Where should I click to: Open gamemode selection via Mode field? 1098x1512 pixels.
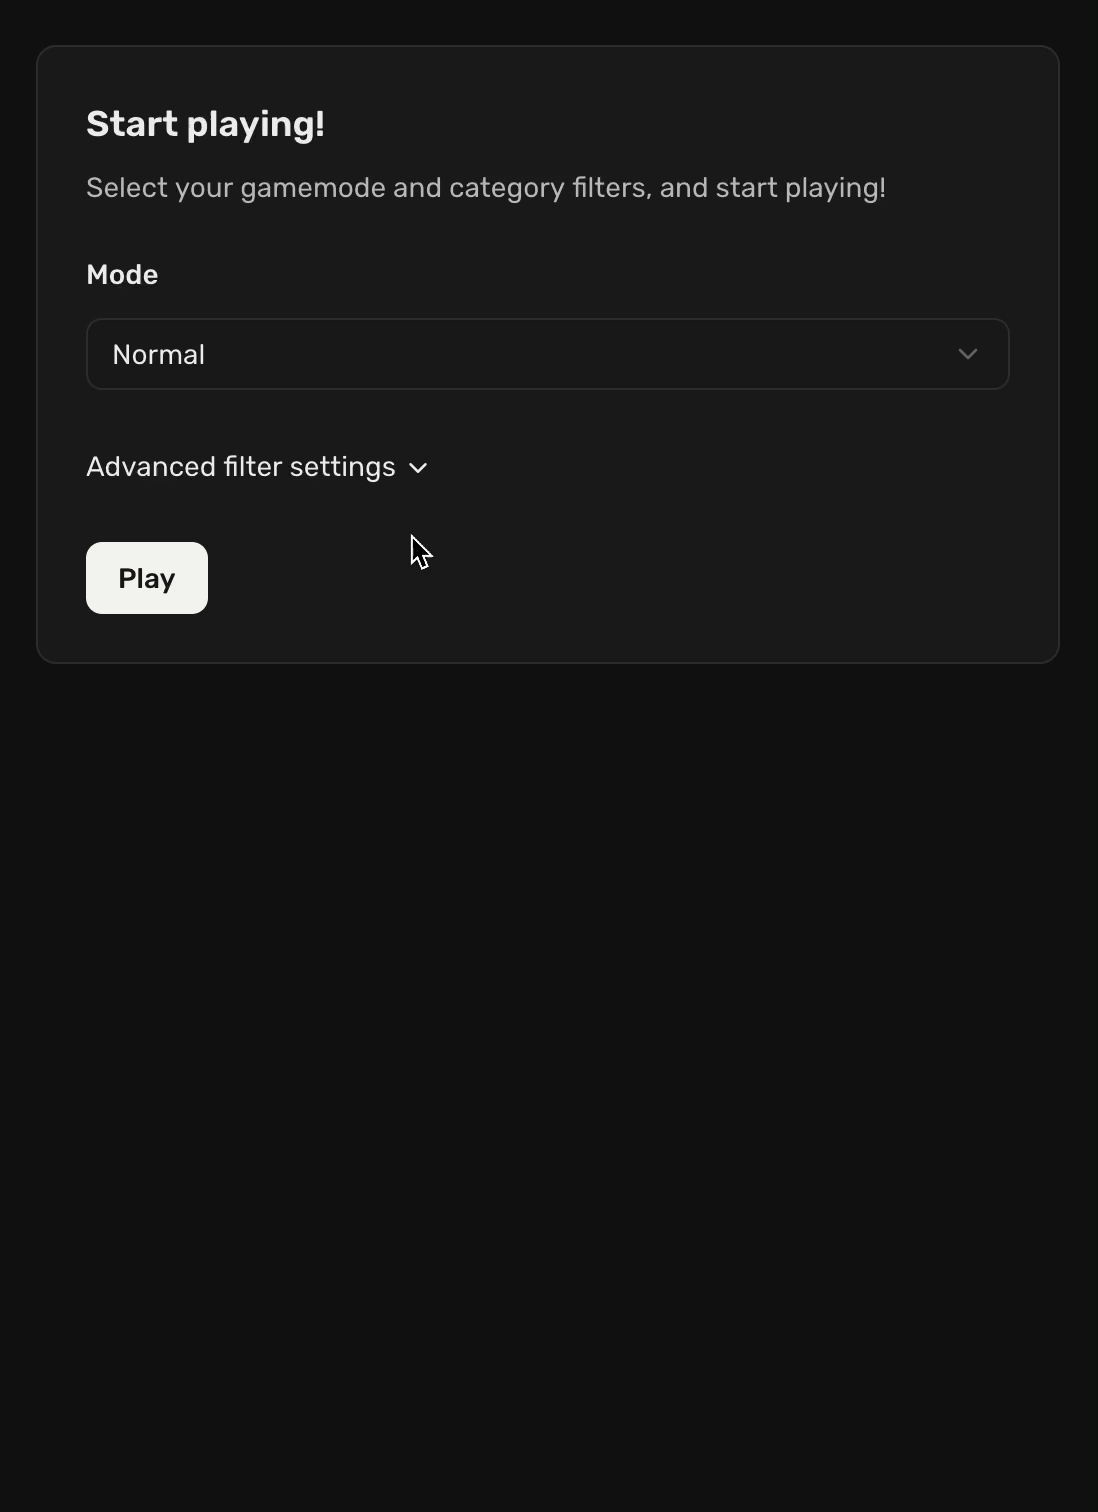click(547, 353)
